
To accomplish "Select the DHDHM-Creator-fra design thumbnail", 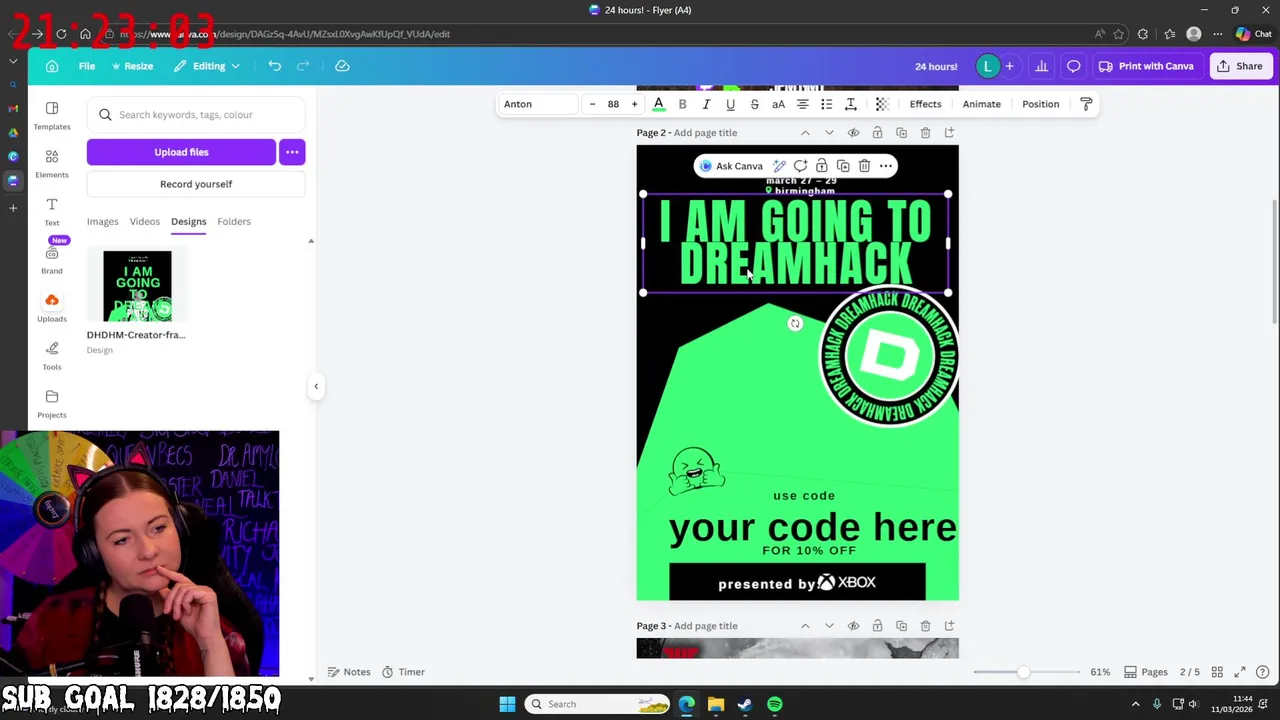I will click(137, 287).
